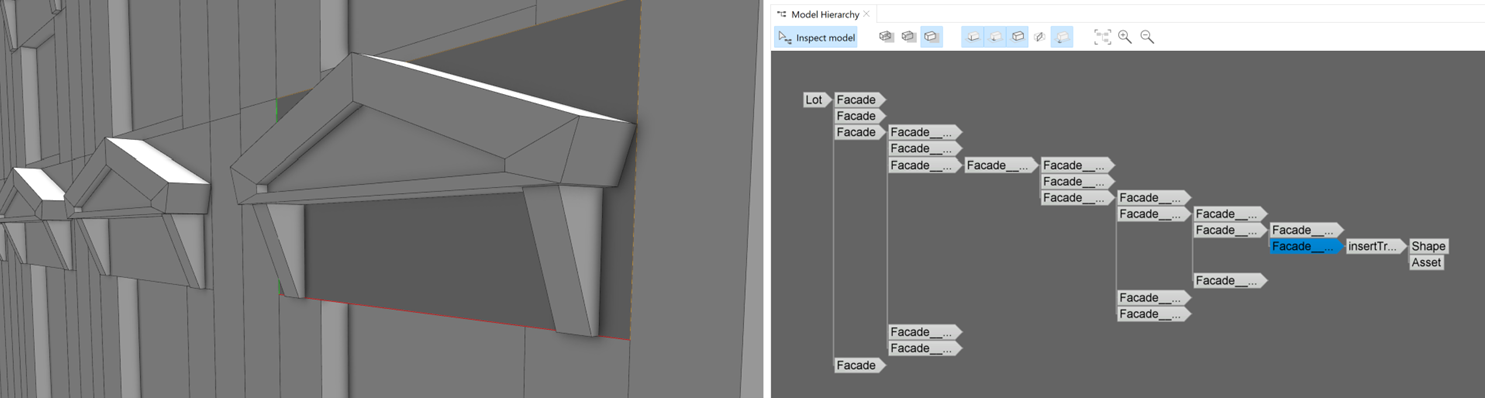1485x398 pixels.
Task: Toggle last highlighted shape icon before frame icon
Action: coord(1062,37)
